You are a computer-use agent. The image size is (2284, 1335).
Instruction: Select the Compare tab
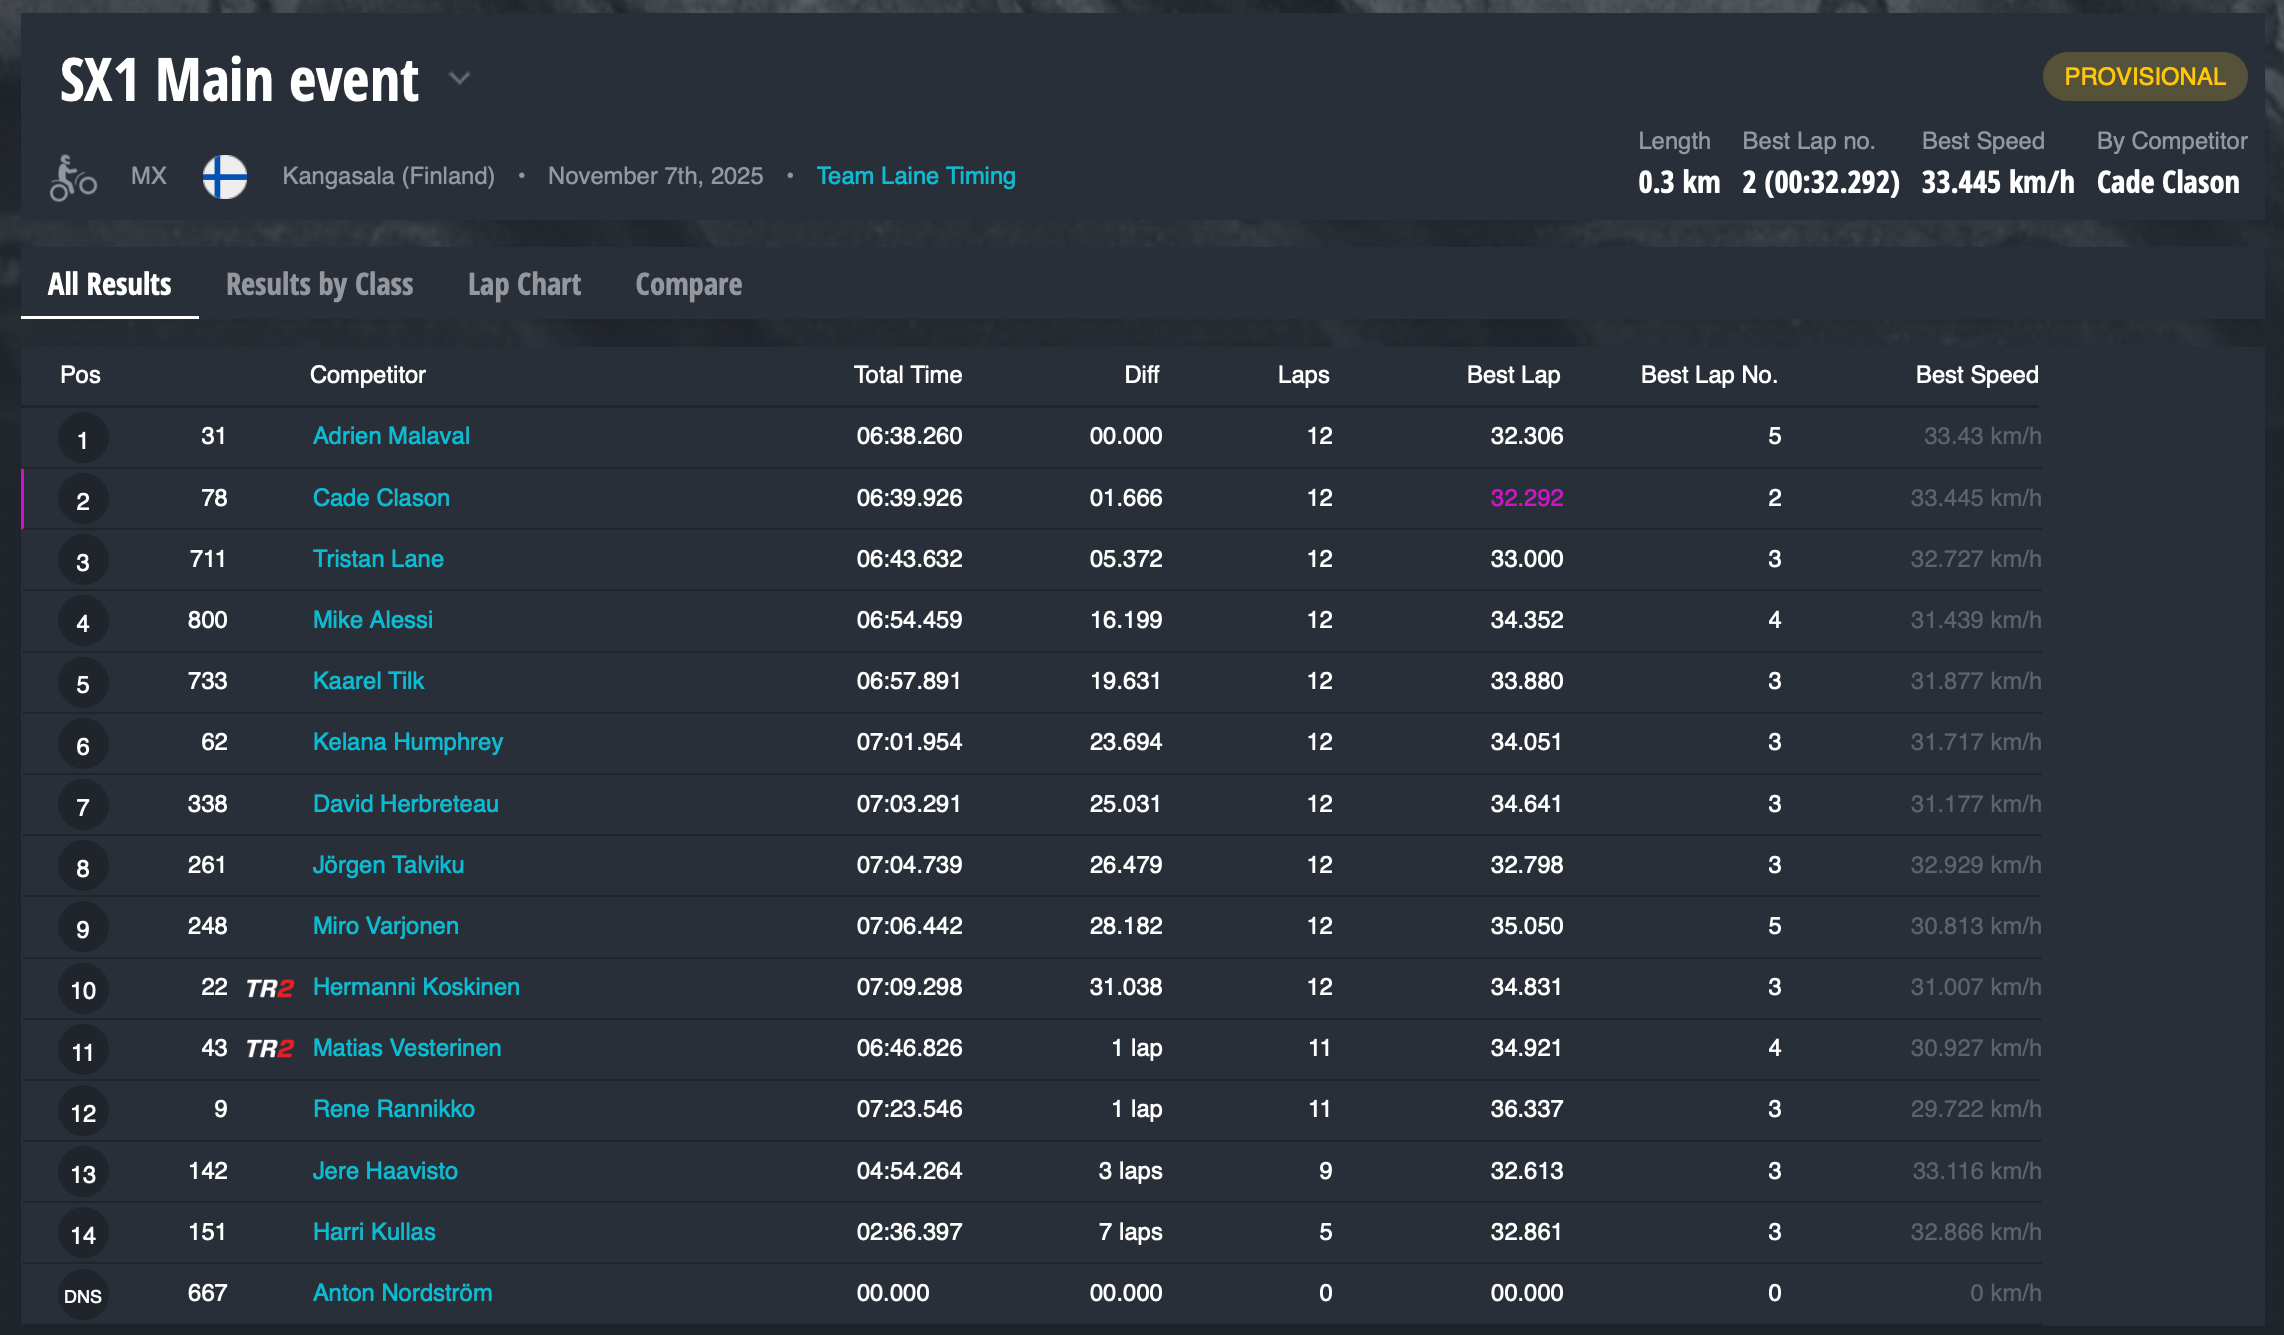click(x=688, y=285)
